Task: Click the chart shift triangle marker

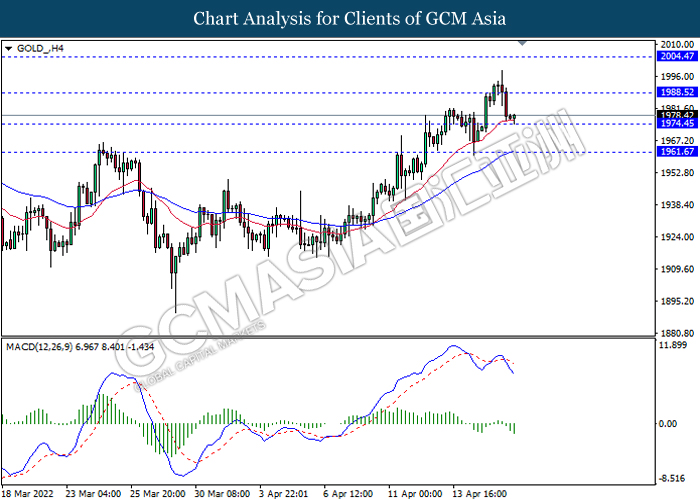Action: pos(522,43)
